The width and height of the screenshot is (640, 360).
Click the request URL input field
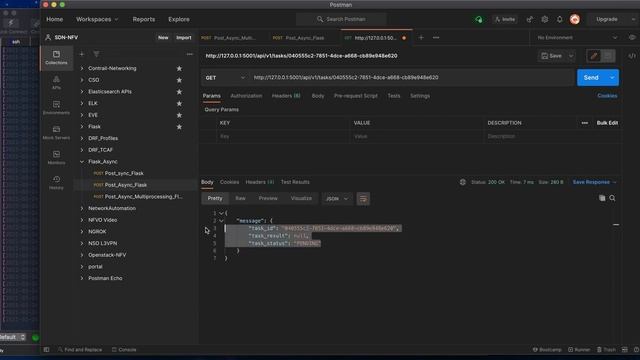pos(412,78)
